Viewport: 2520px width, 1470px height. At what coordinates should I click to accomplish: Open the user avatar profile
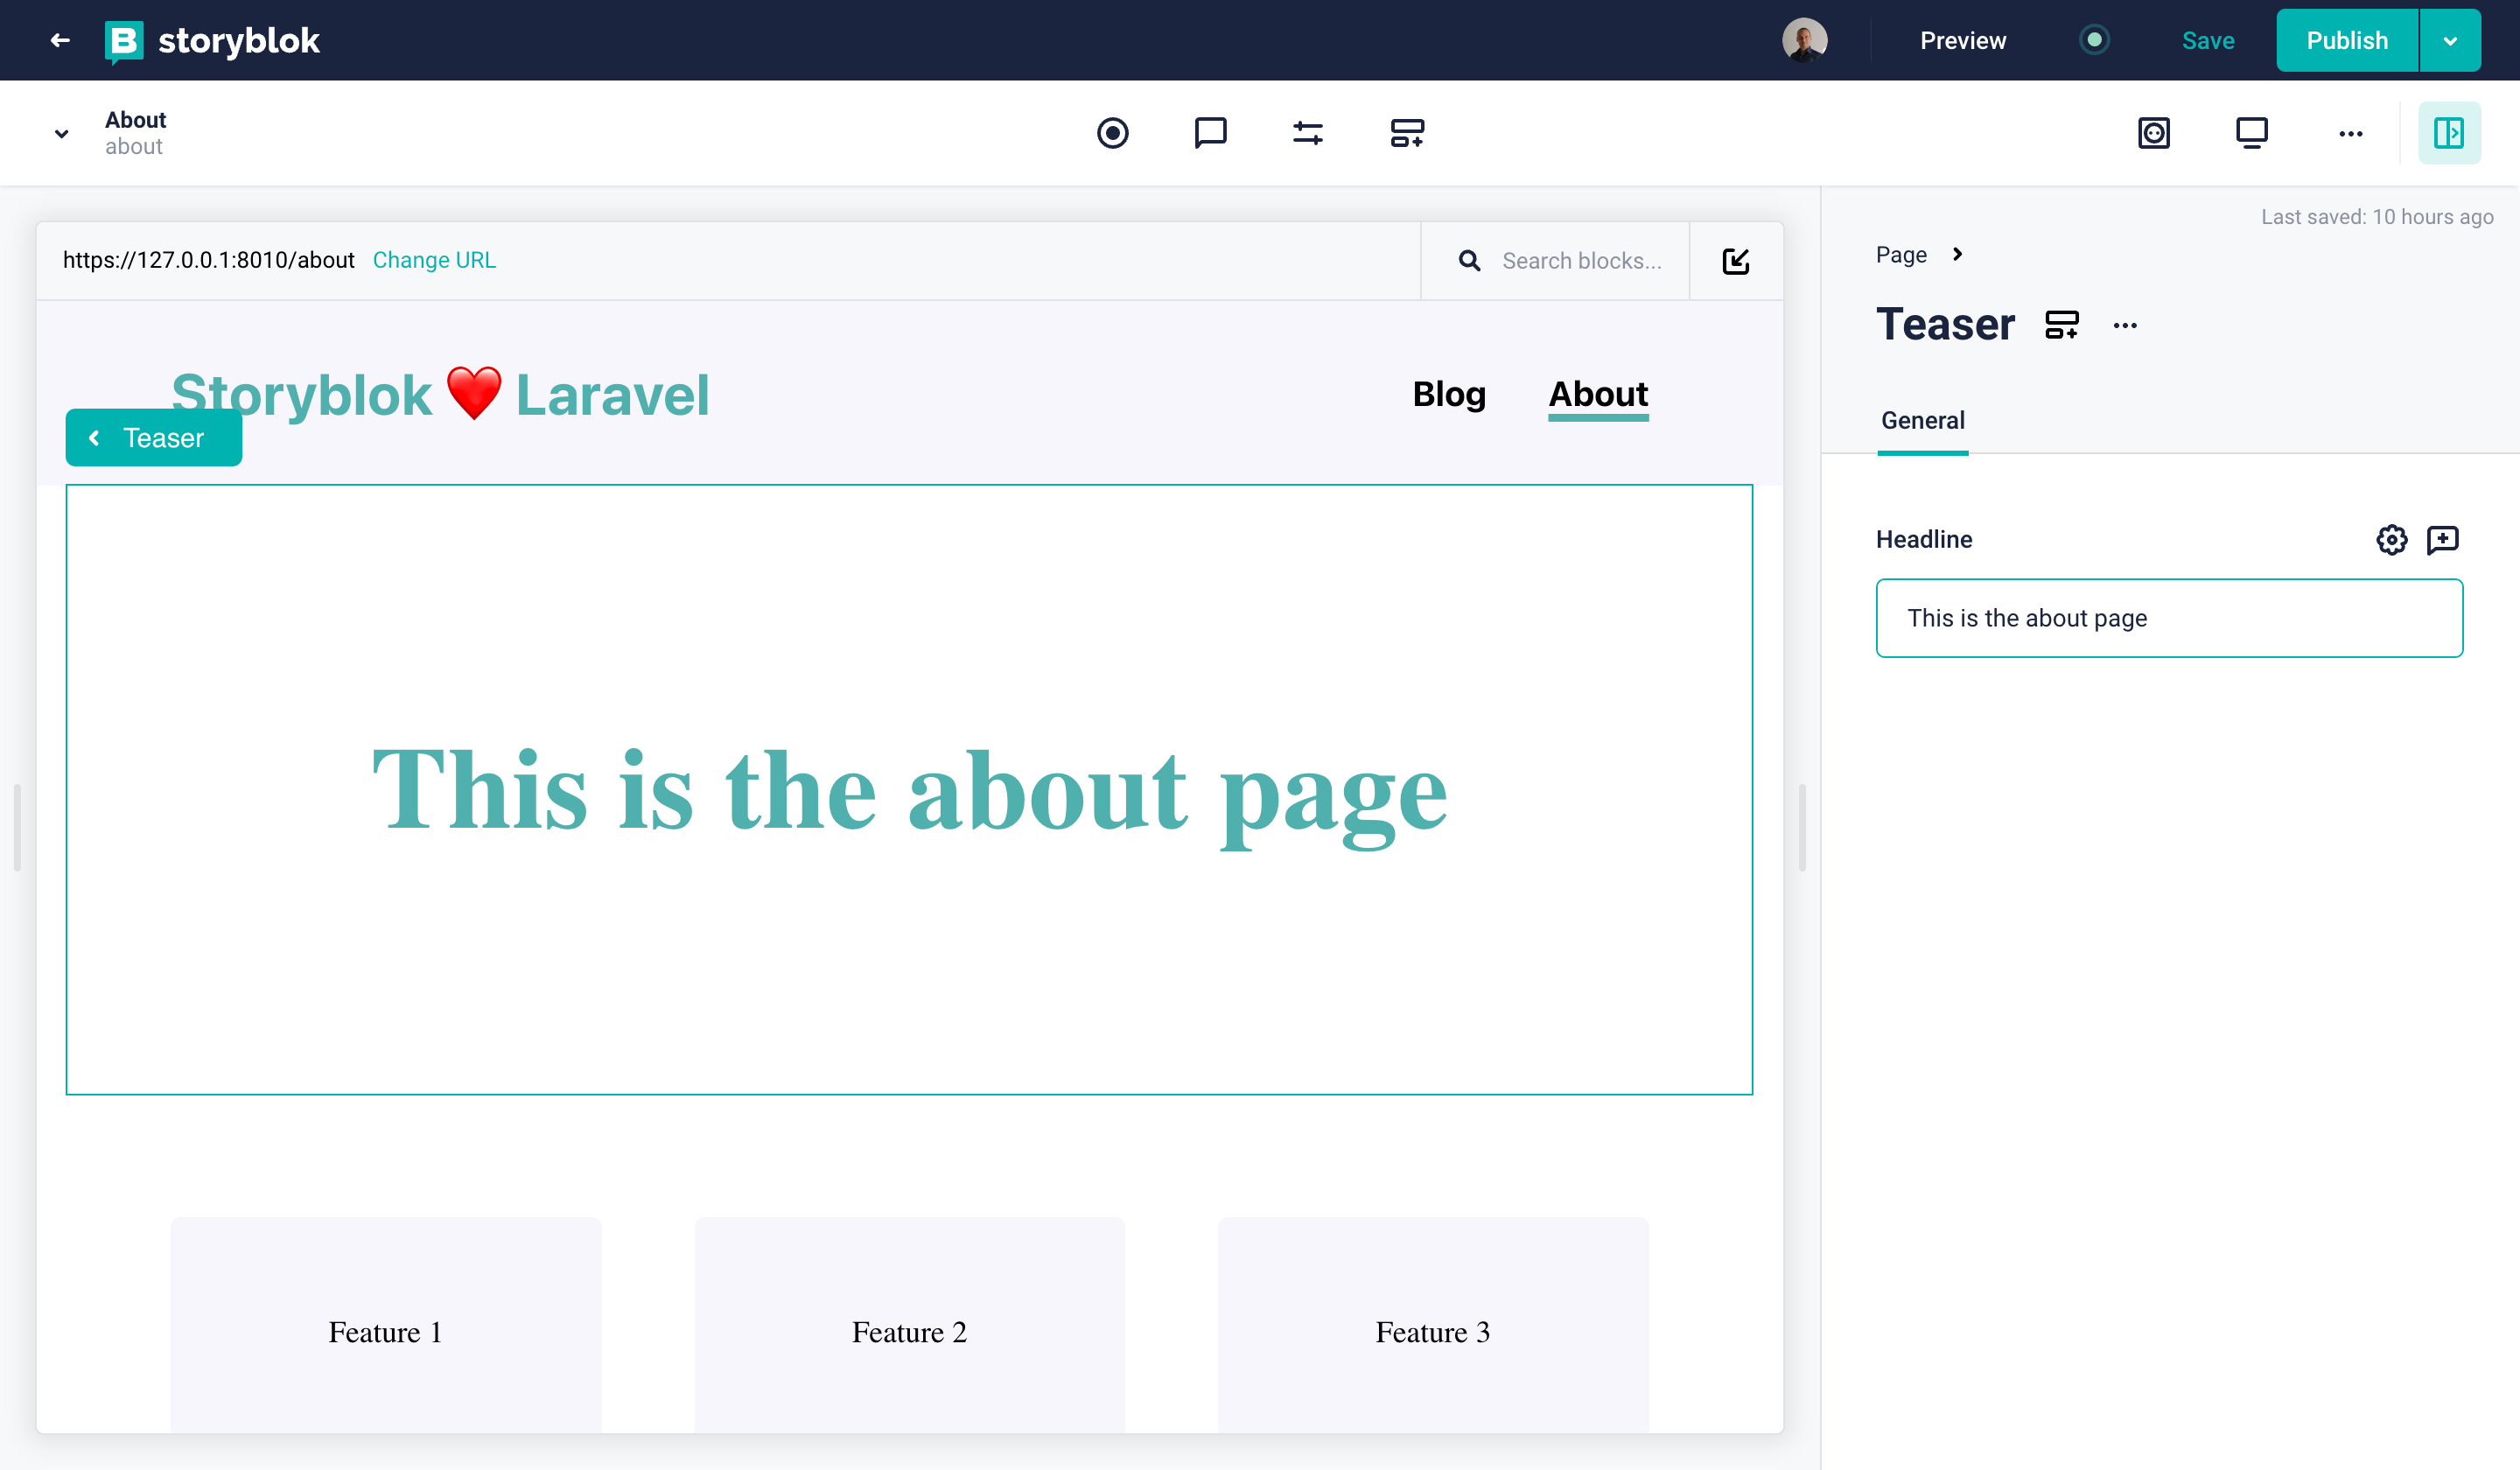(x=1804, y=40)
